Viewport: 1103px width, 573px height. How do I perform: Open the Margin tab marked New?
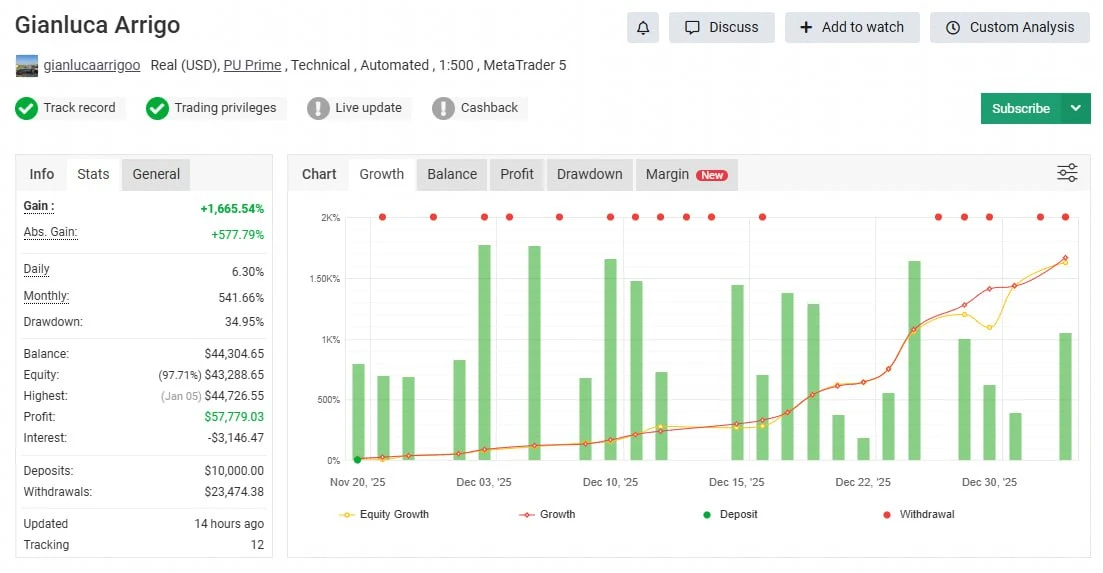click(685, 174)
